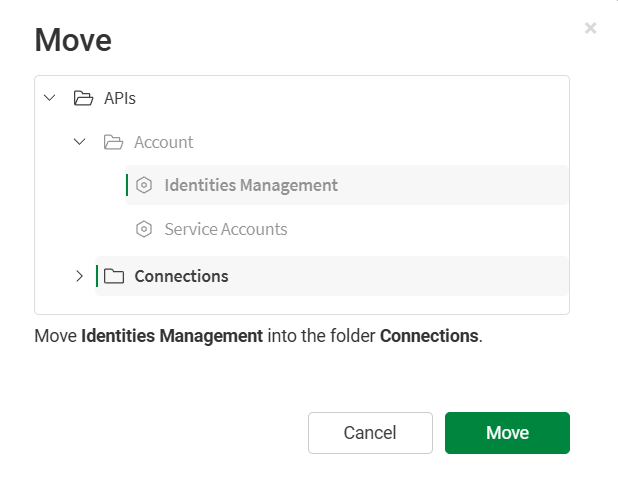This screenshot has width=618, height=483.
Task: Click bold Identities Management in the summary sentence
Action: 172,336
